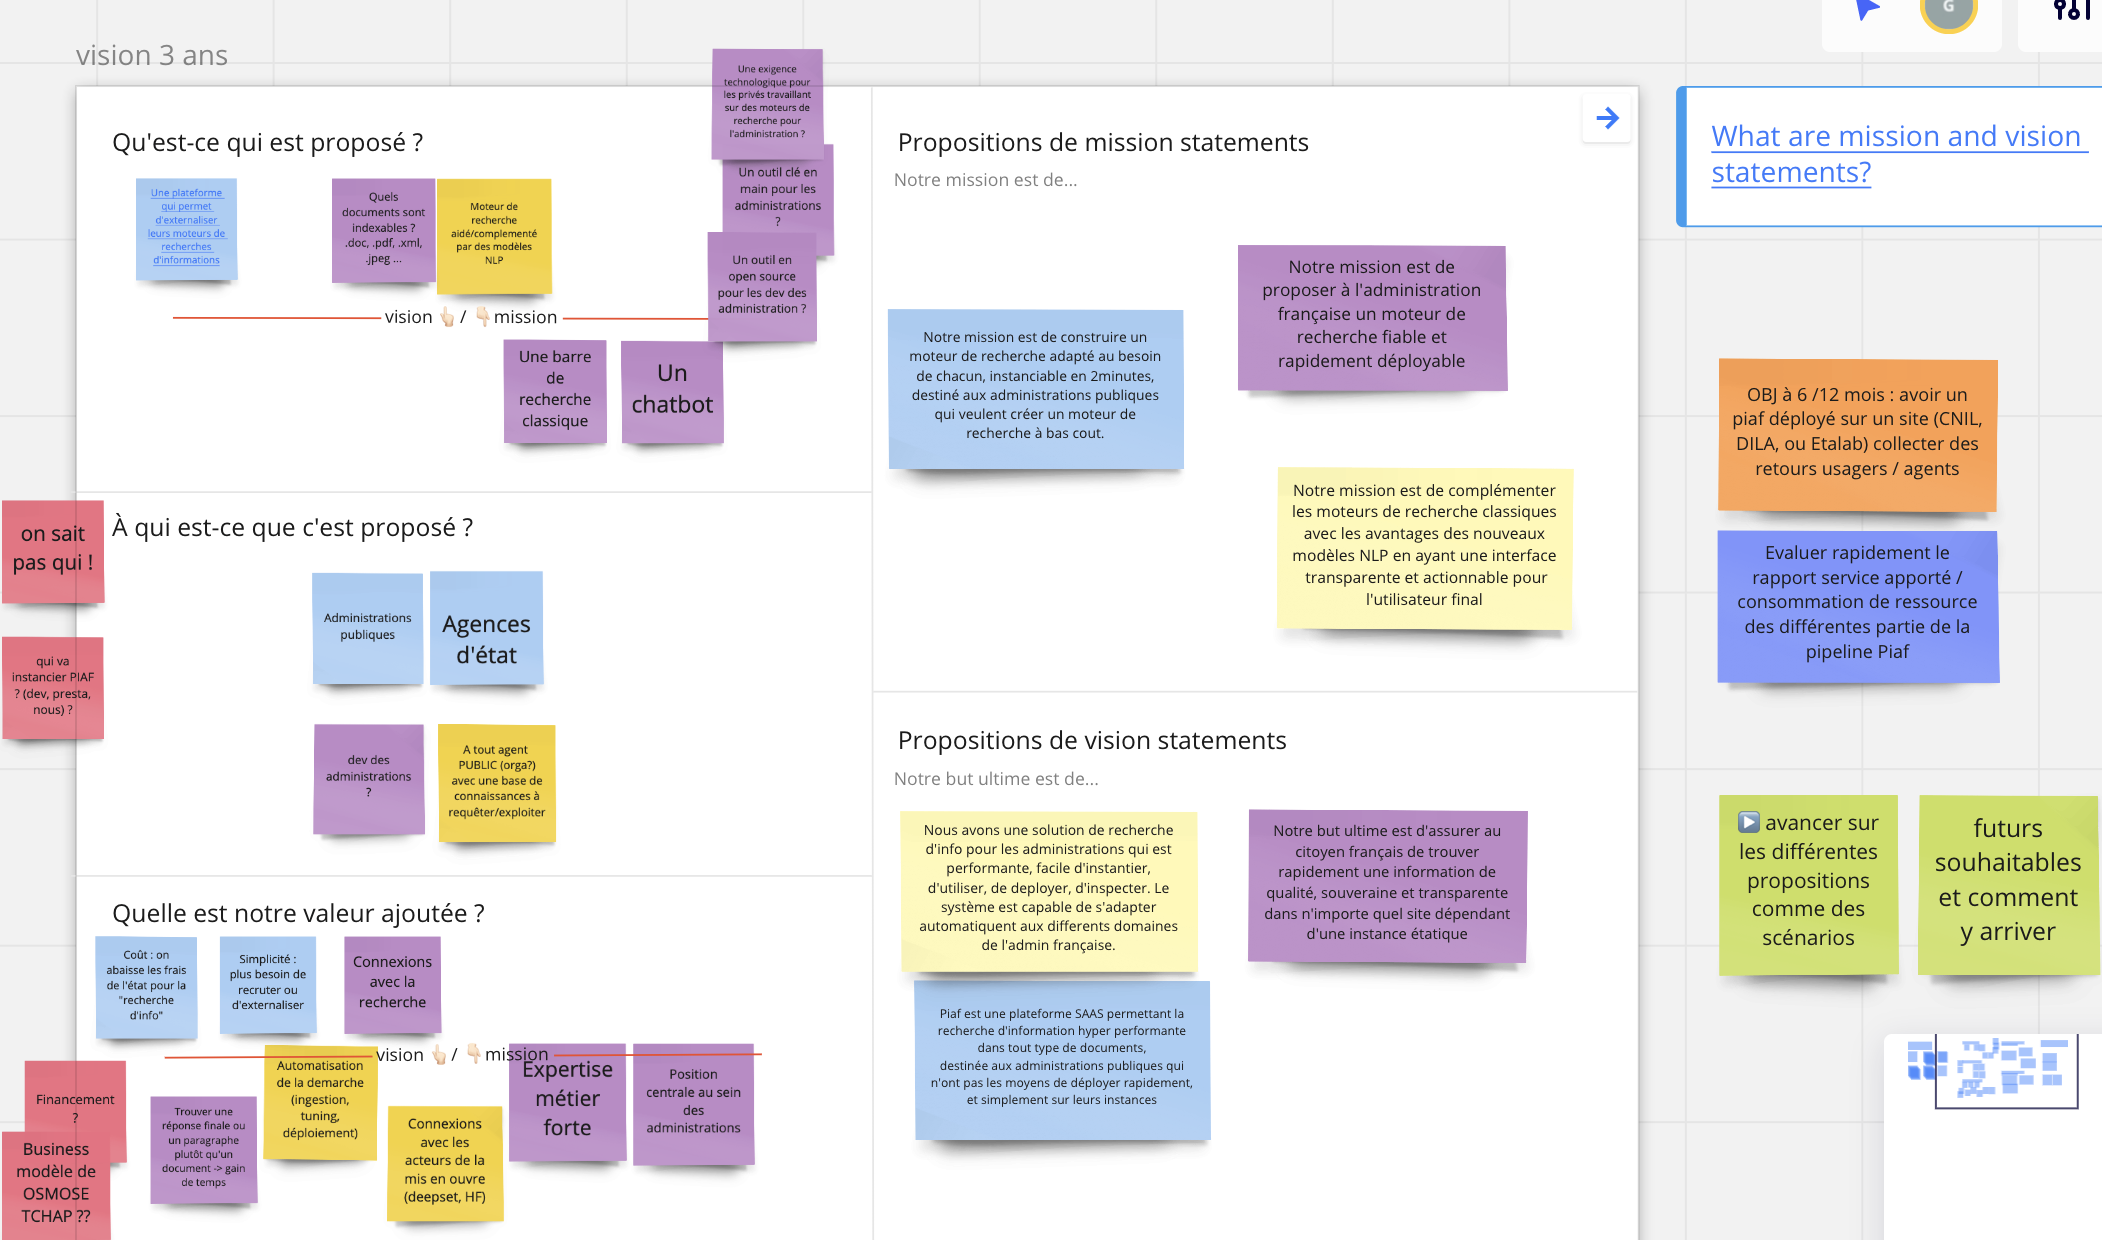Select the 'Agences d'état' blue sticky note
The image size is (2102, 1240).
[x=486, y=628]
